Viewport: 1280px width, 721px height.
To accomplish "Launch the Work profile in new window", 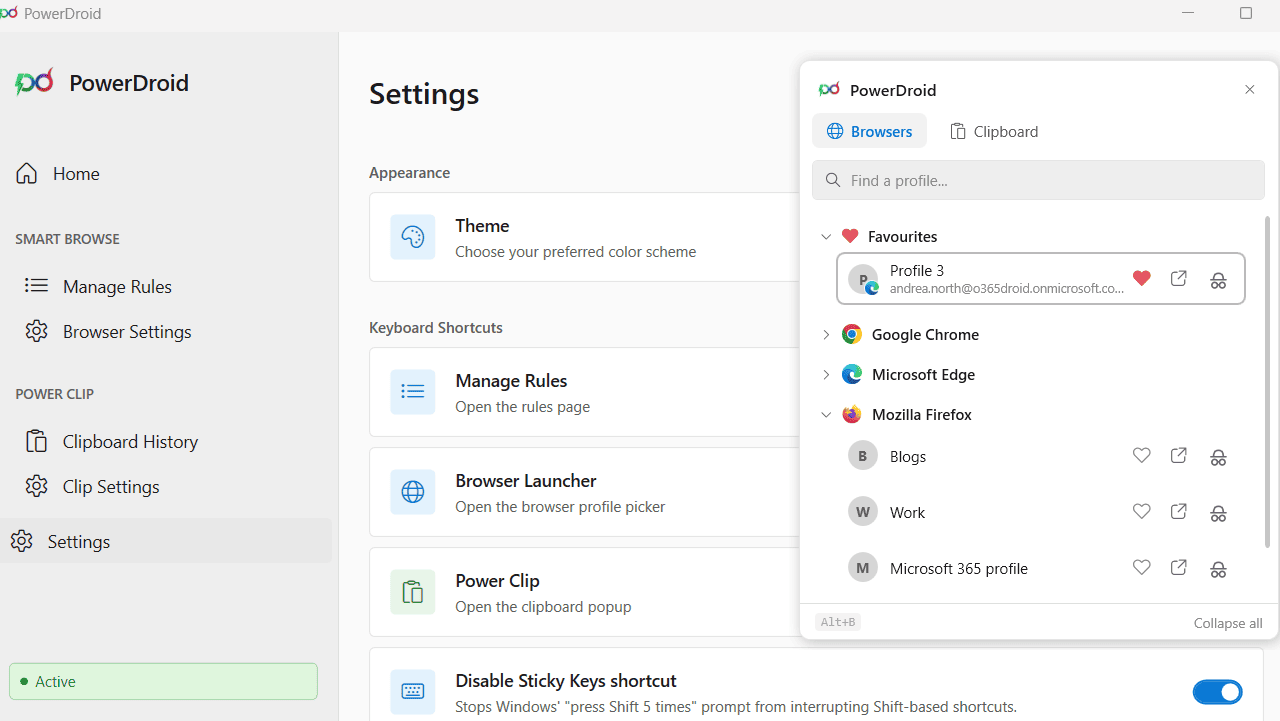I will 1179,512.
